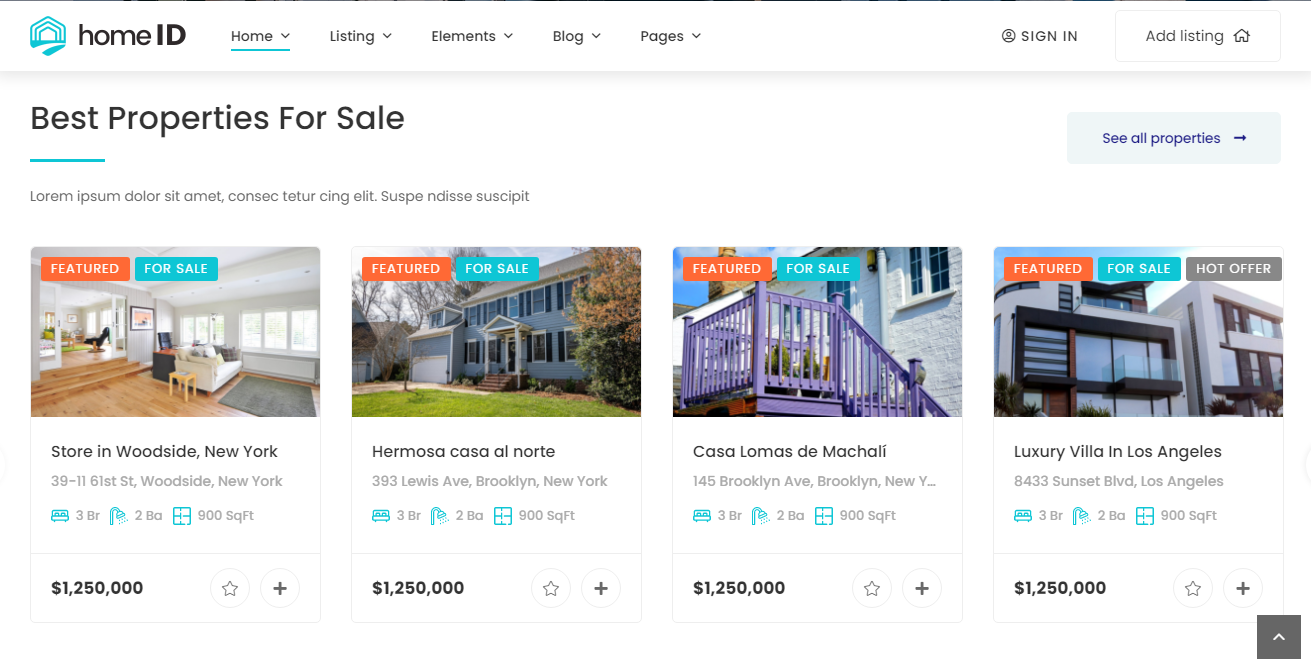
Task: Click the user icon beside SIGN IN
Action: (x=1008, y=36)
